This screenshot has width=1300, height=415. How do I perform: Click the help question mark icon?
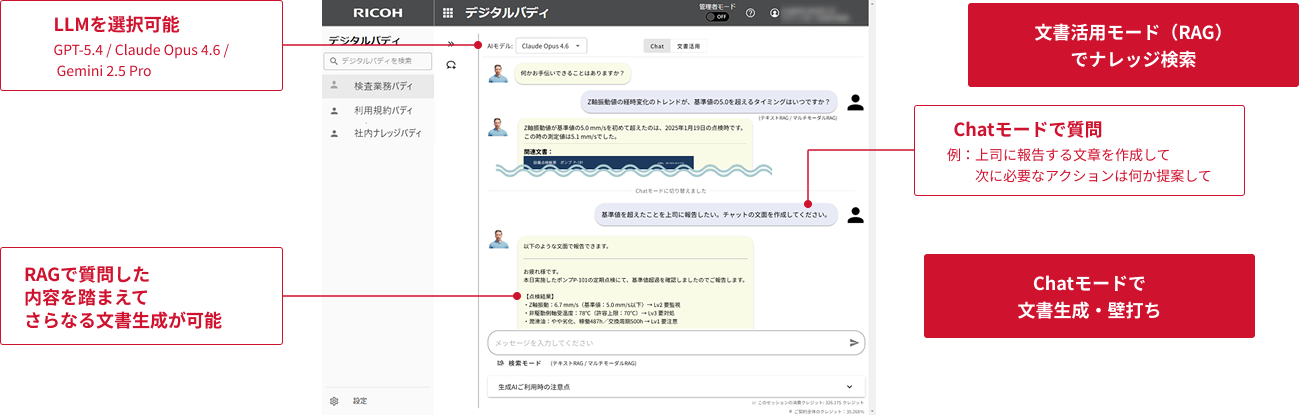[x=750, y=13]
